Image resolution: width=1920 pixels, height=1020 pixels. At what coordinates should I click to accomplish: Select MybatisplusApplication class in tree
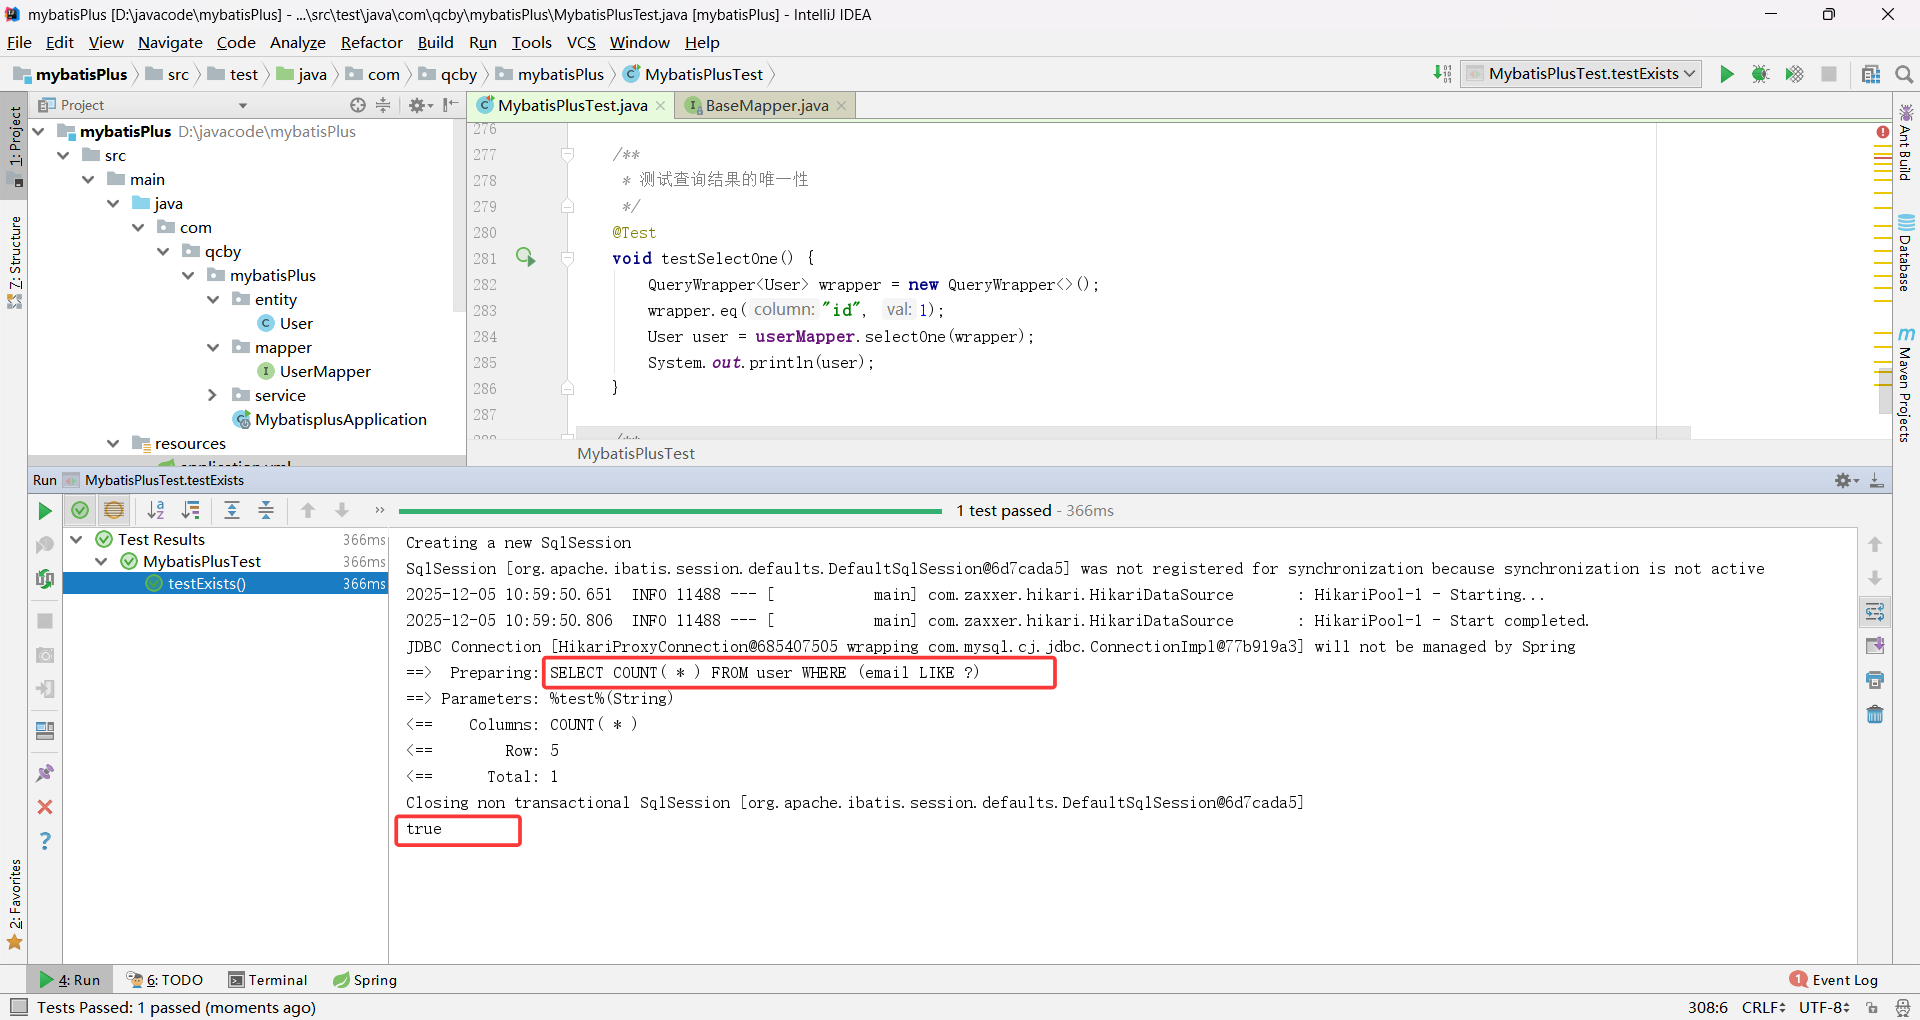(341, 419)
